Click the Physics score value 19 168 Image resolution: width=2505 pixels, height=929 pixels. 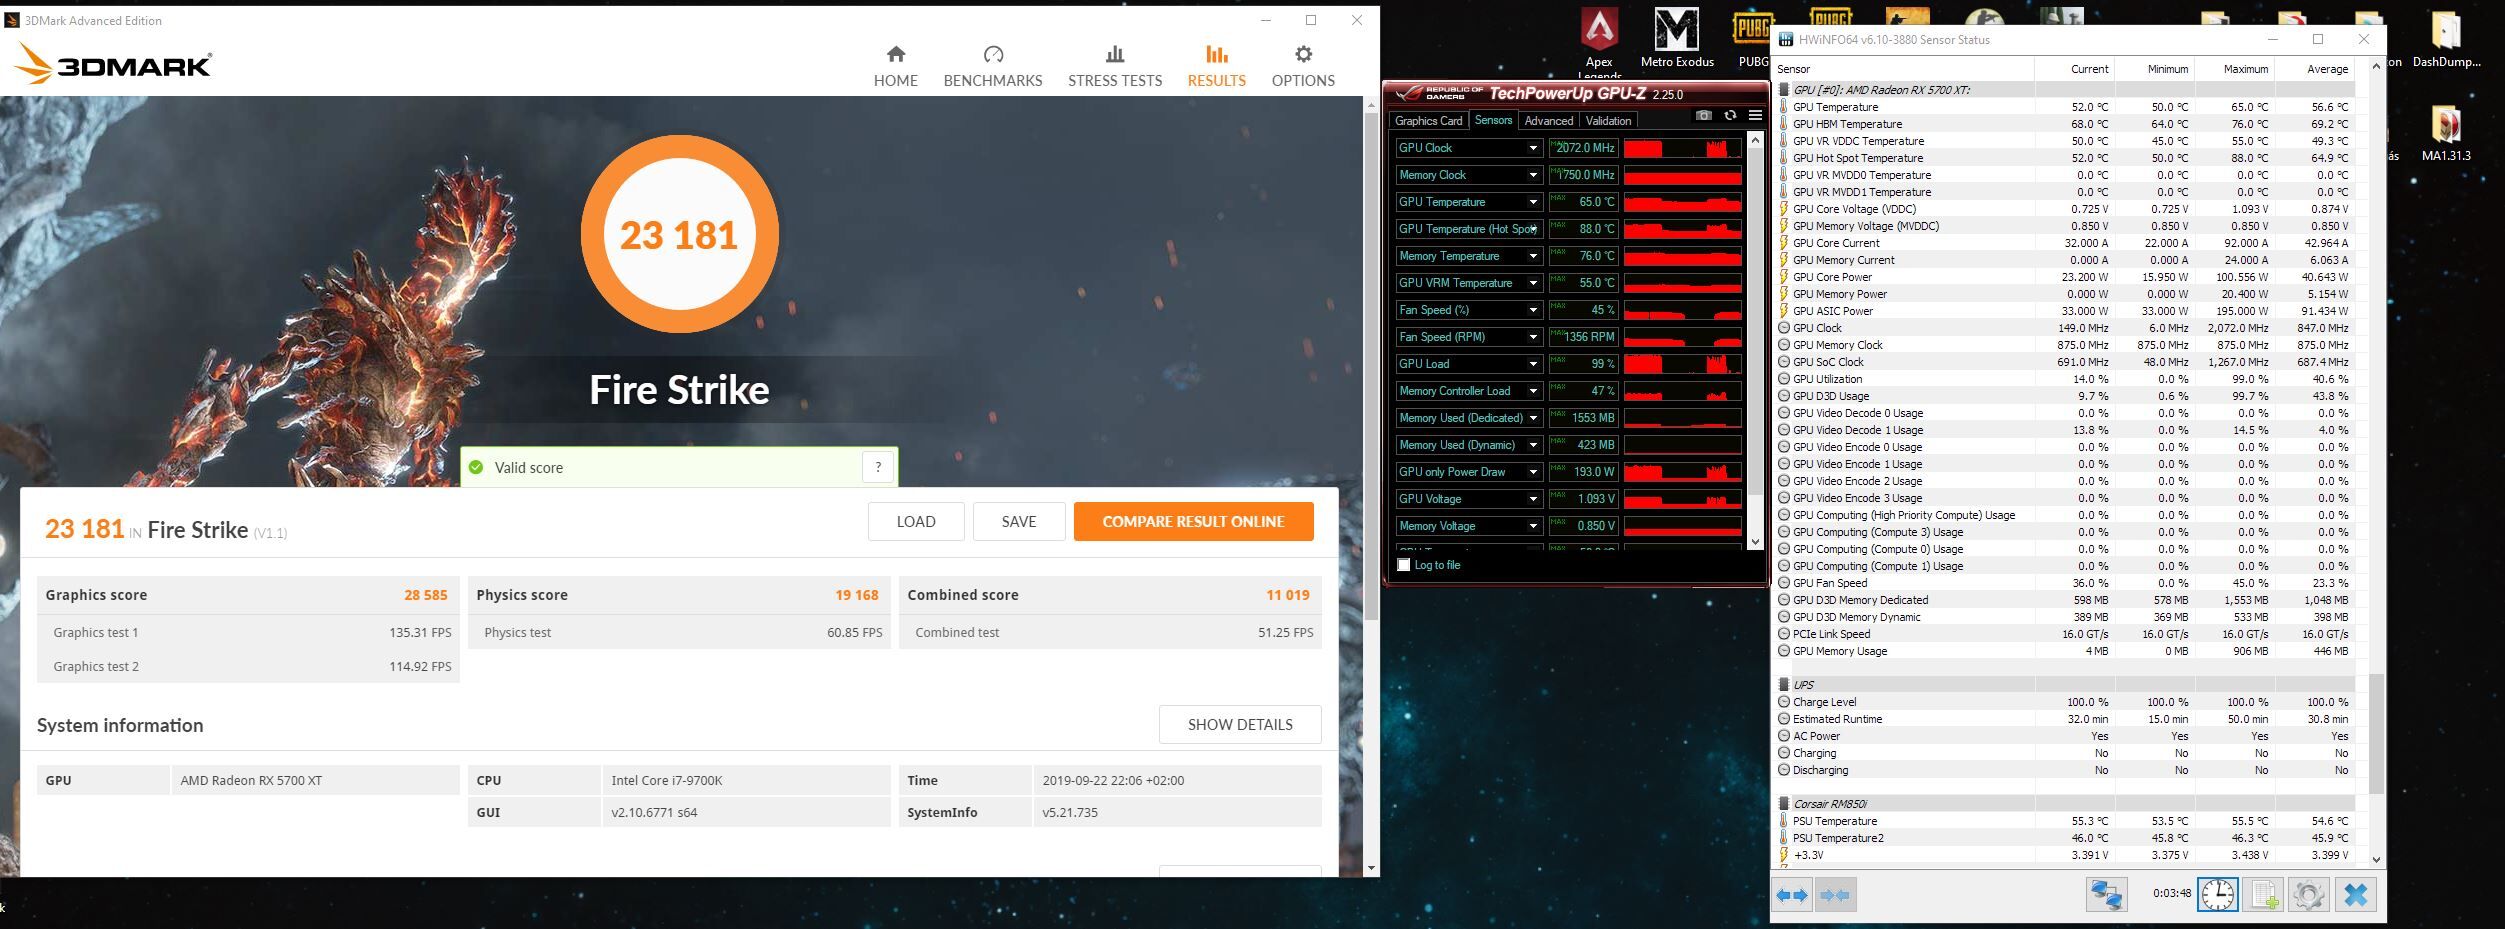click(x=856, y=595)
